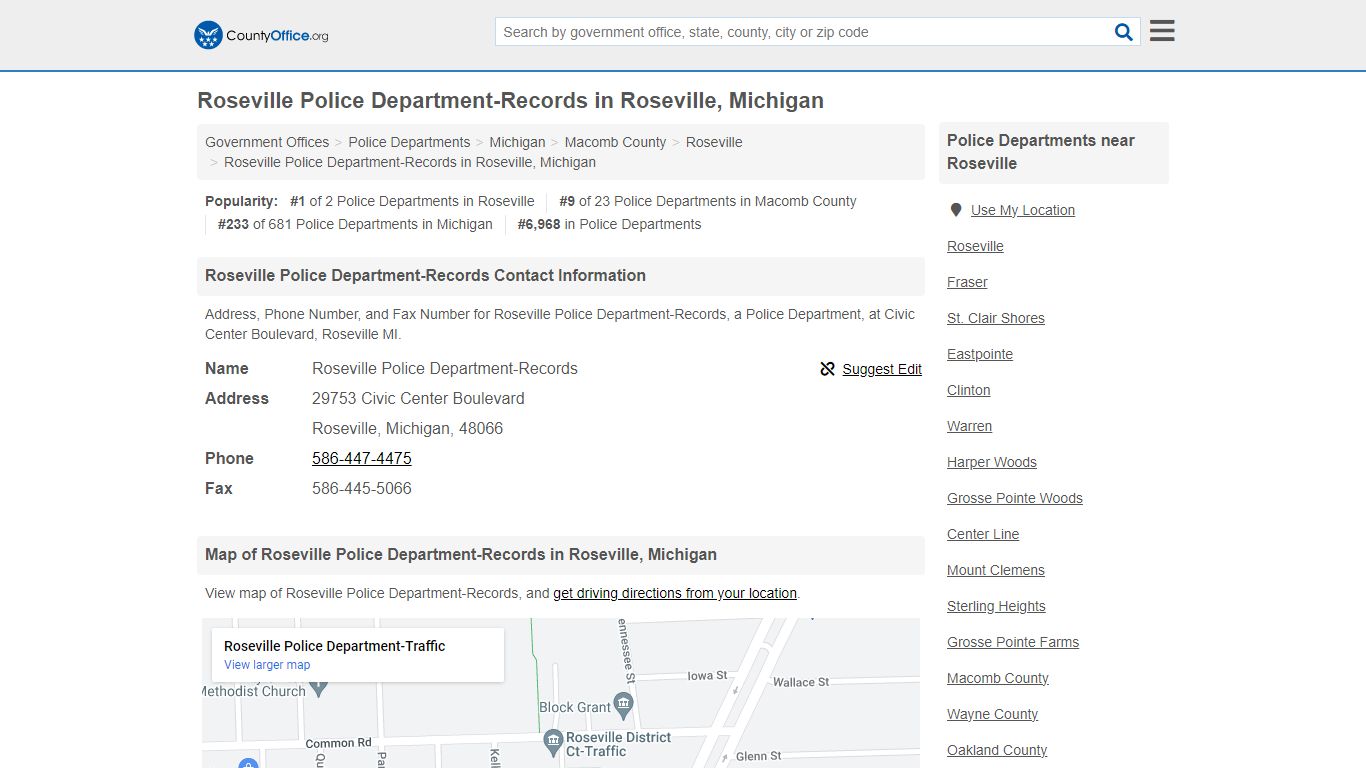Click Roseville, Michigan, 48066 text
Image resolution: width=1366 pixels, height=768 pixels.
coord(407,428)
